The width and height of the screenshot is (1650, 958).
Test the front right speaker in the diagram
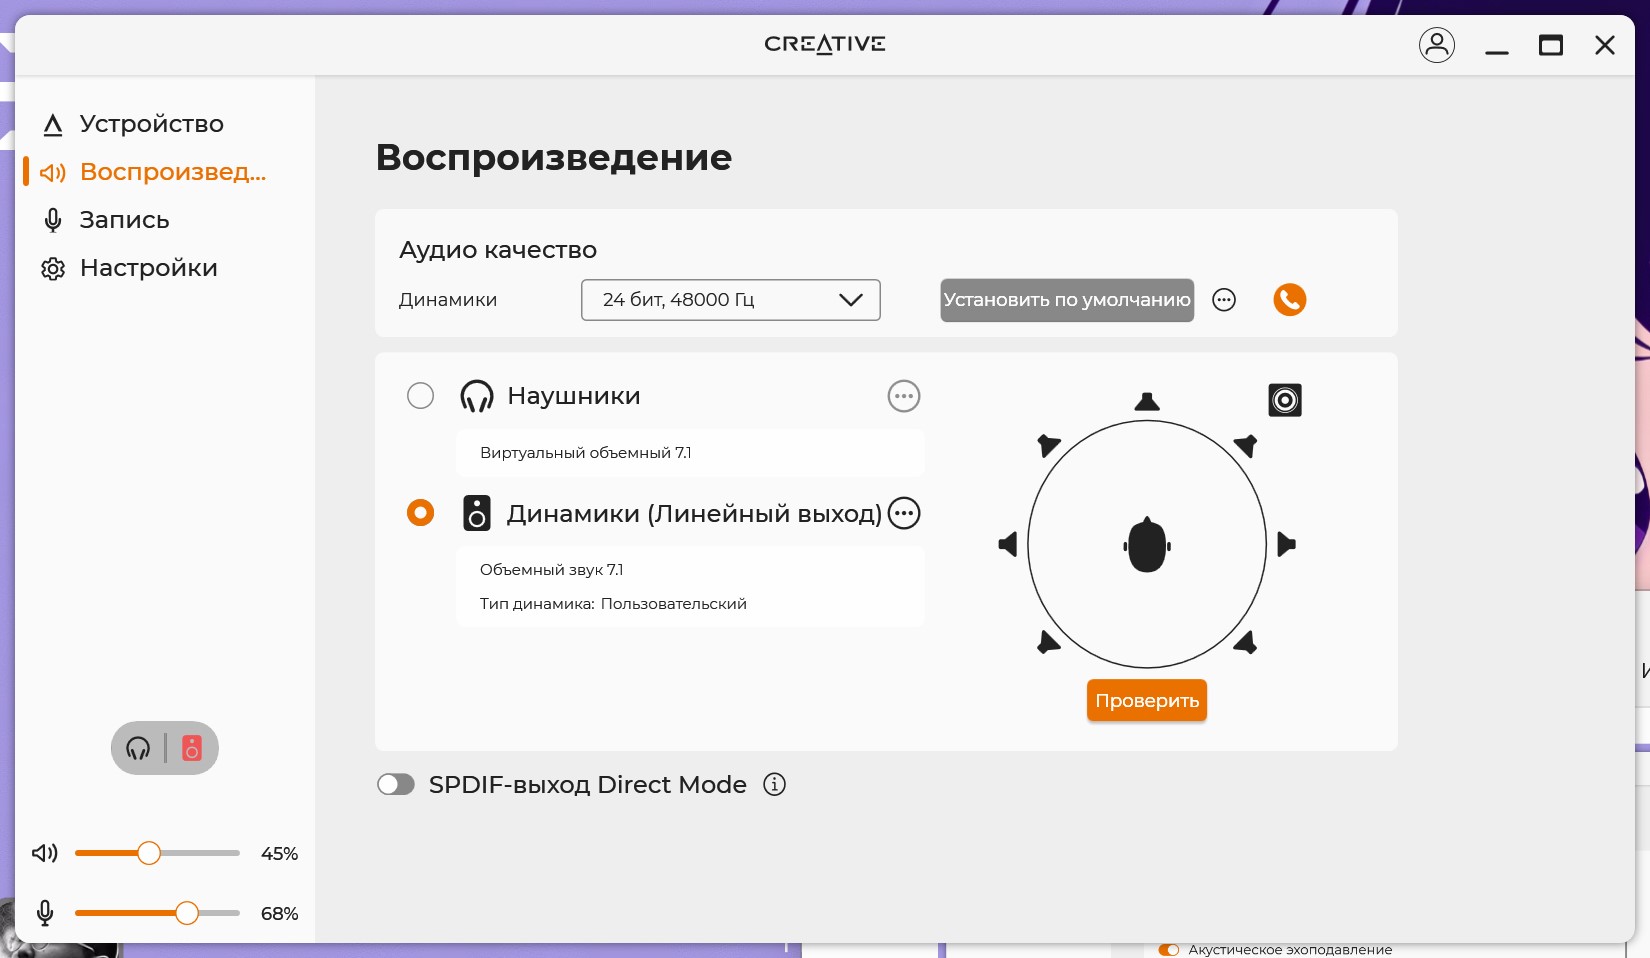1246,445
